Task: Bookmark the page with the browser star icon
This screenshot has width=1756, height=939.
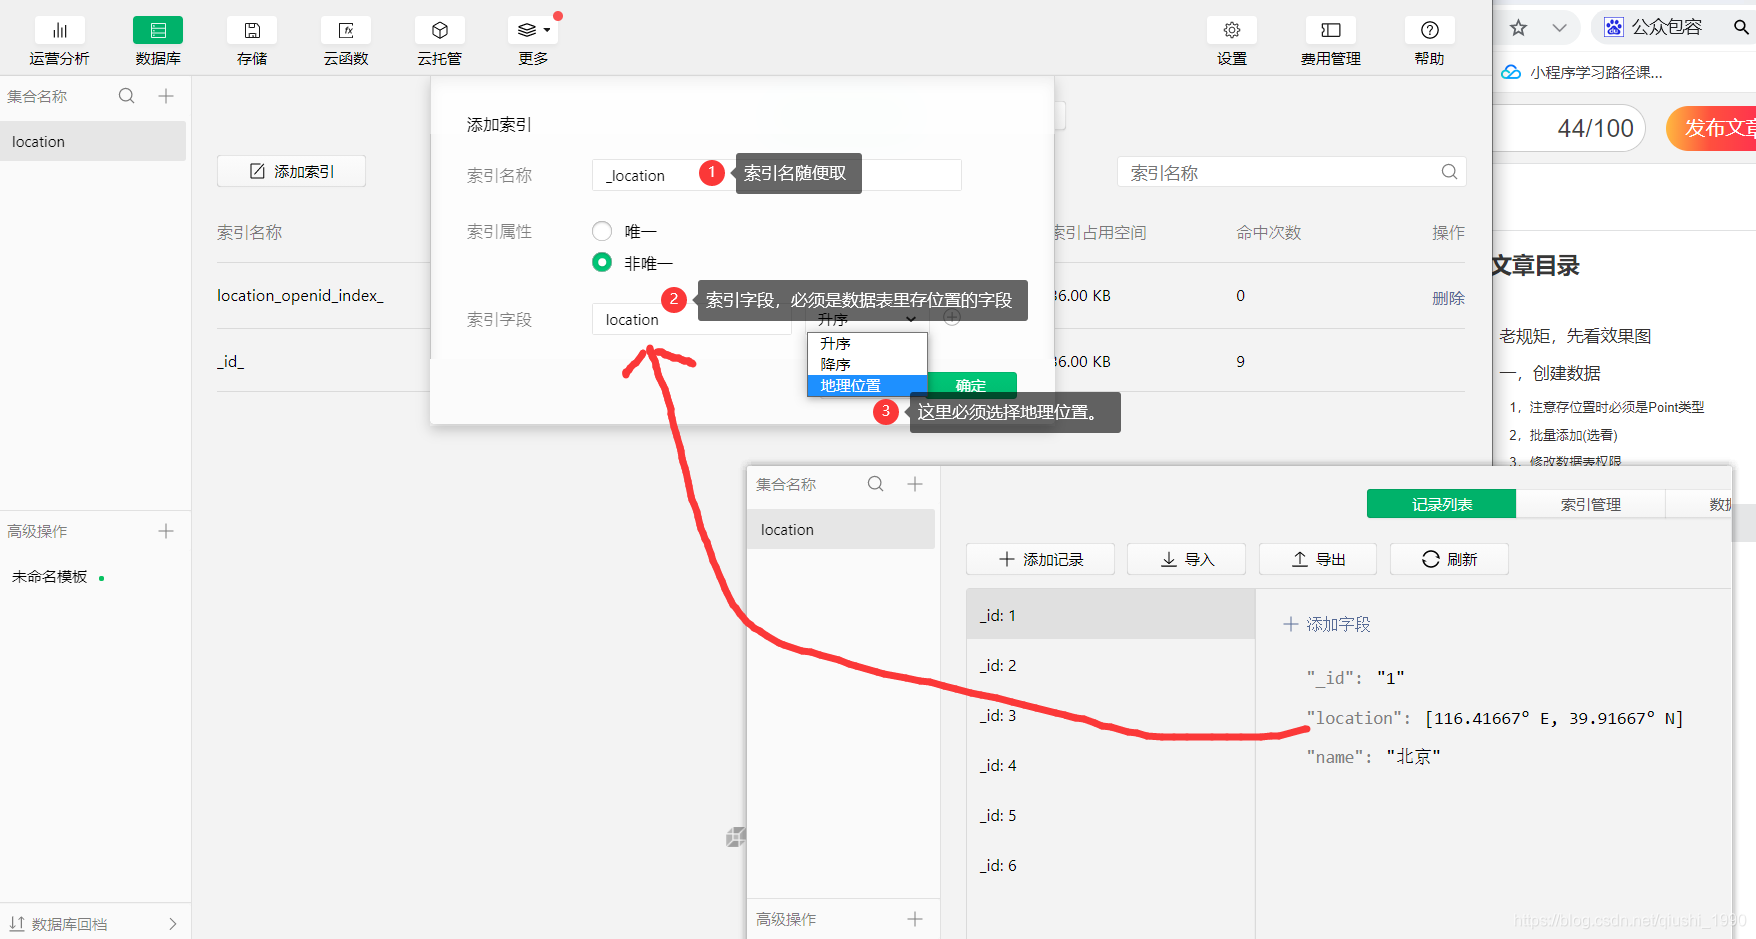Action: pyautogui.click(x=1518, y=27)
